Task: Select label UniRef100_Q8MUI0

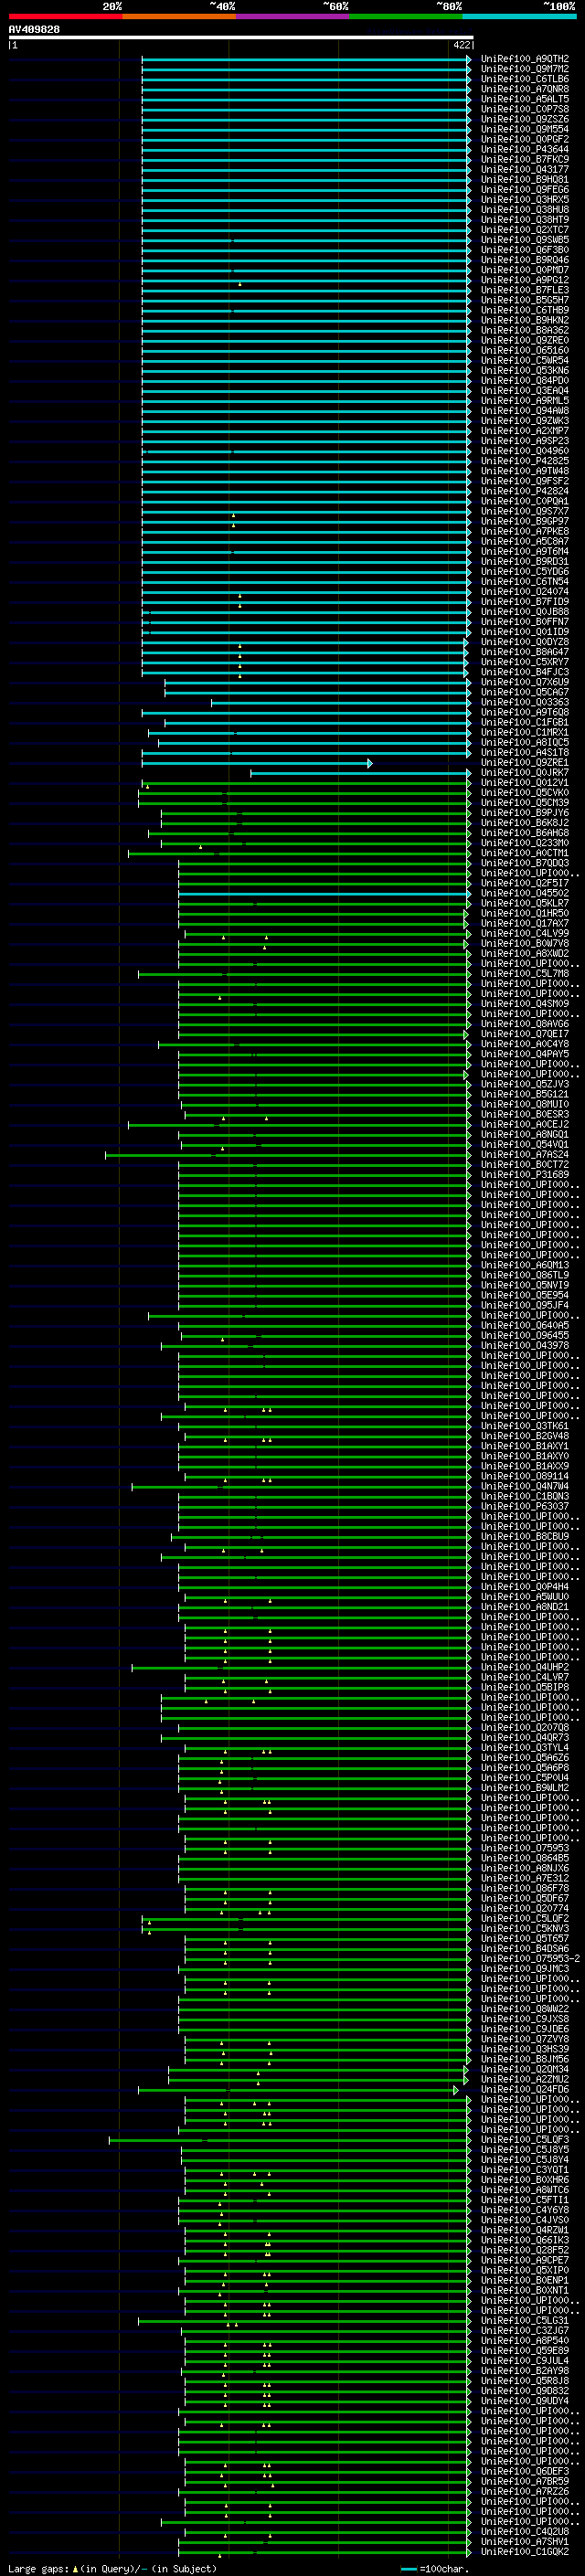Action: 525,1104
